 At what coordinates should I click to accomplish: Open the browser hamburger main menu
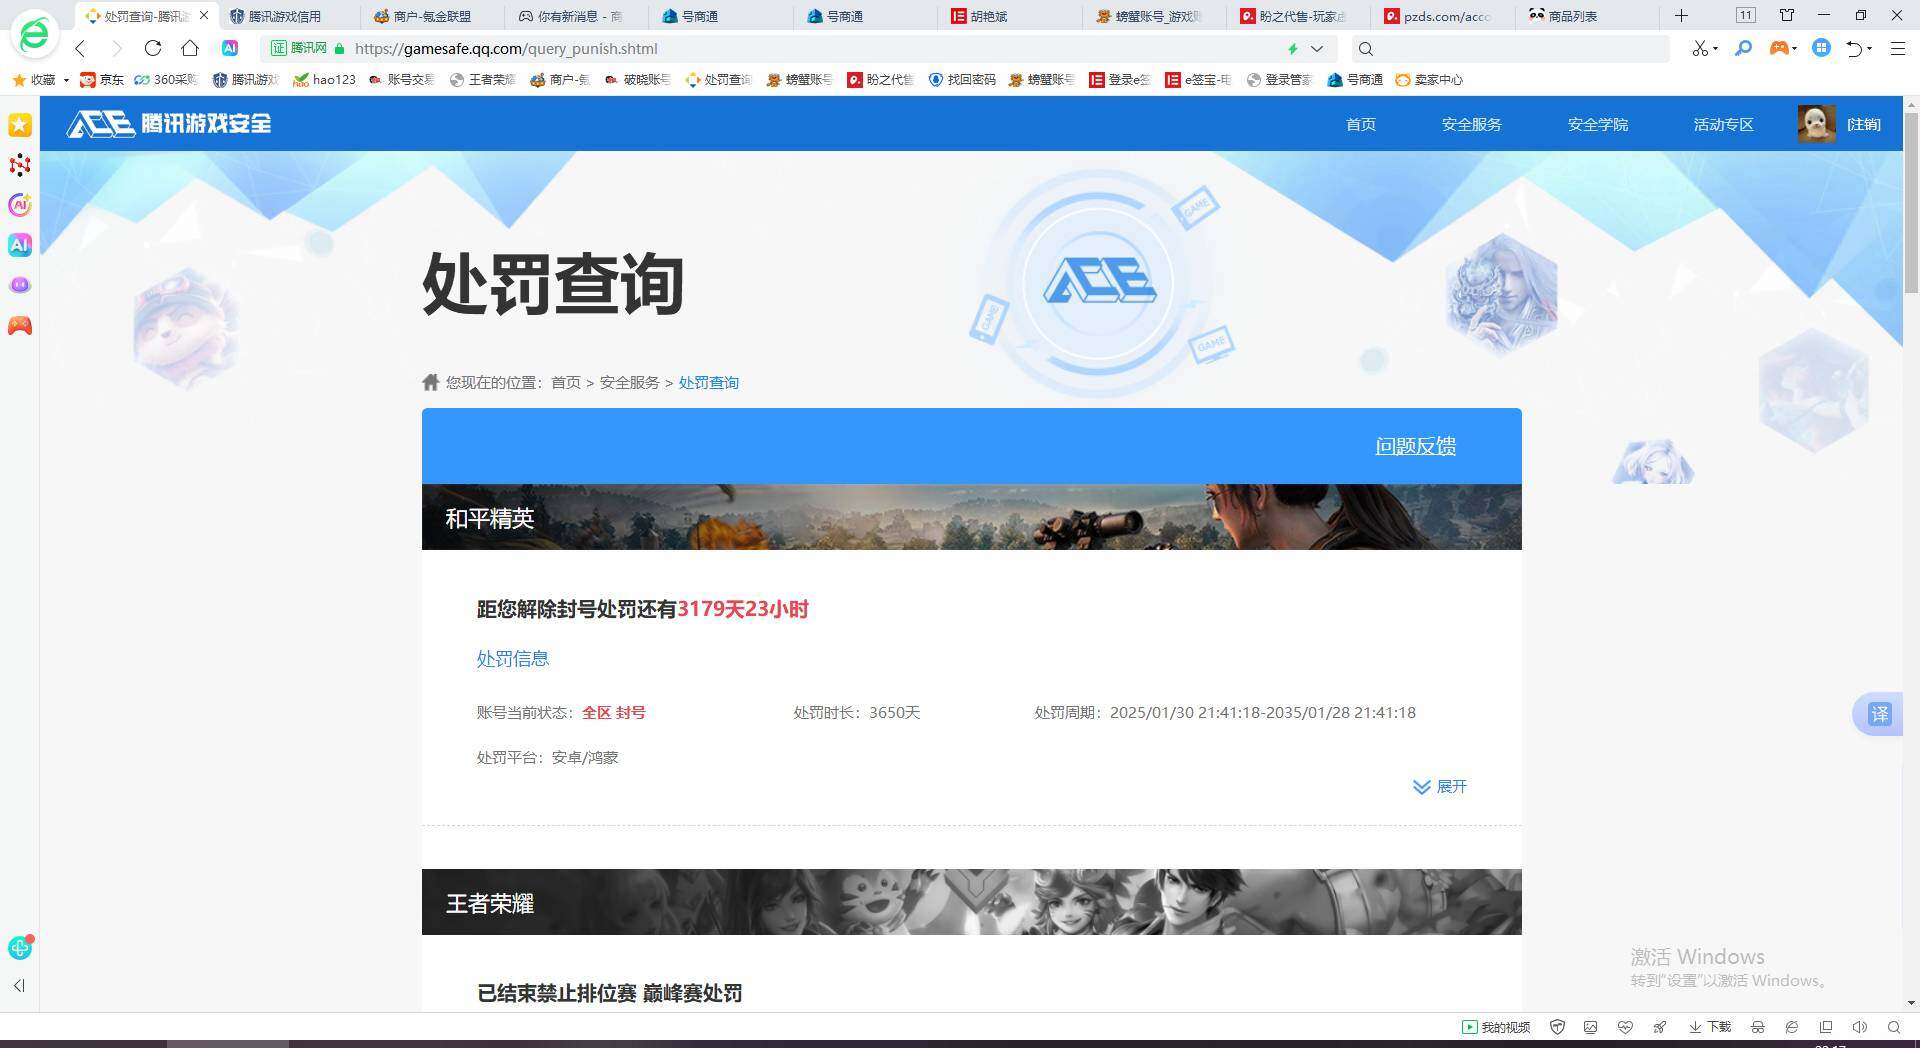tap(1897, 48)
